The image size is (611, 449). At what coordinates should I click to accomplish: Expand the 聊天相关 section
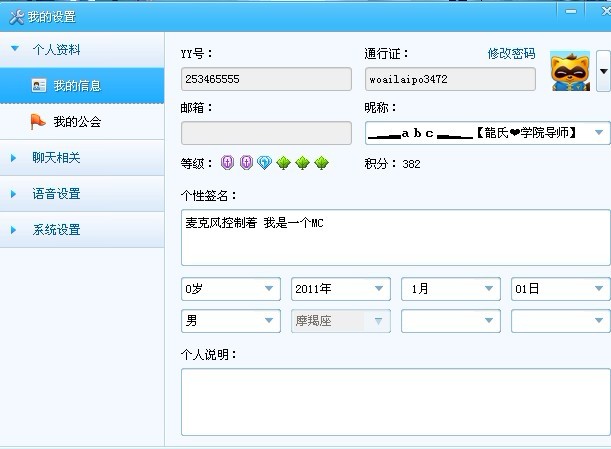point(82,158)
